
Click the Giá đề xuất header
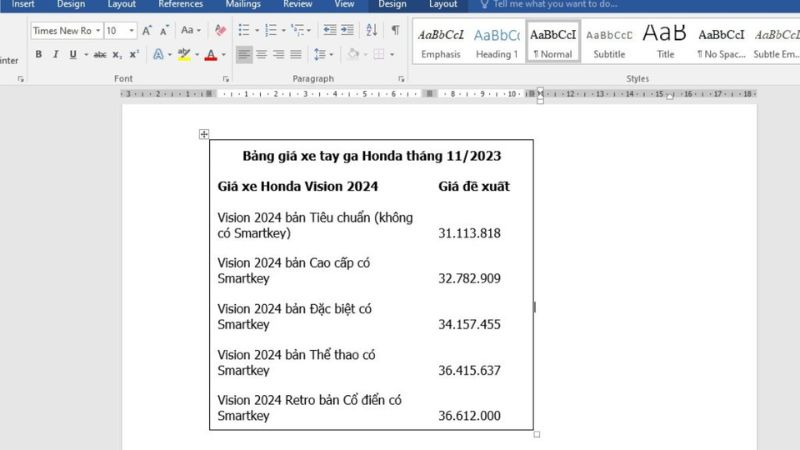[x=473, y=187]
